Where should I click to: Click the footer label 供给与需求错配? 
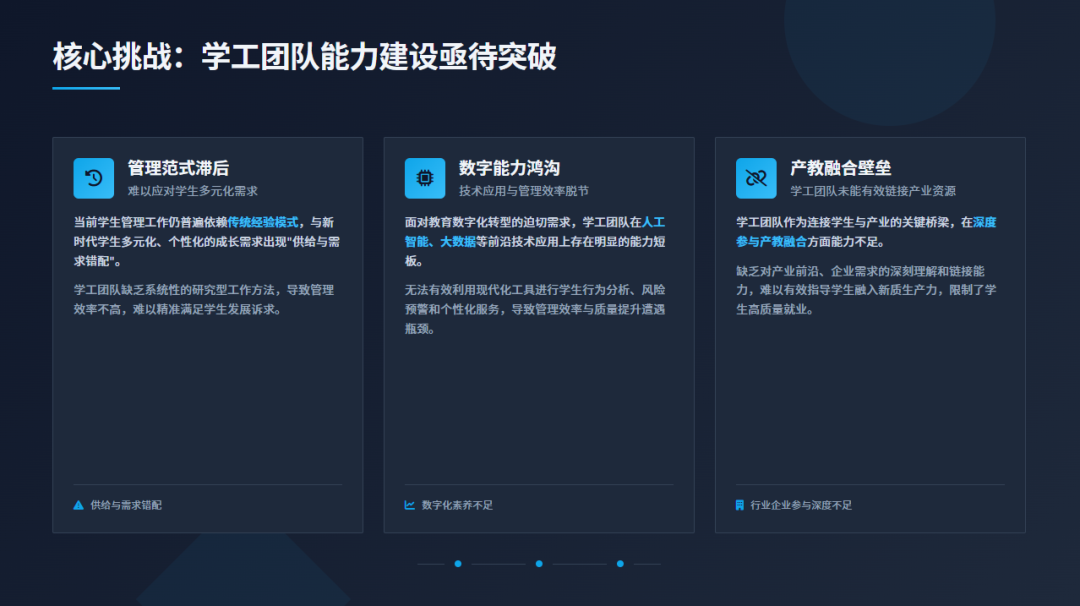coord(126,505)
